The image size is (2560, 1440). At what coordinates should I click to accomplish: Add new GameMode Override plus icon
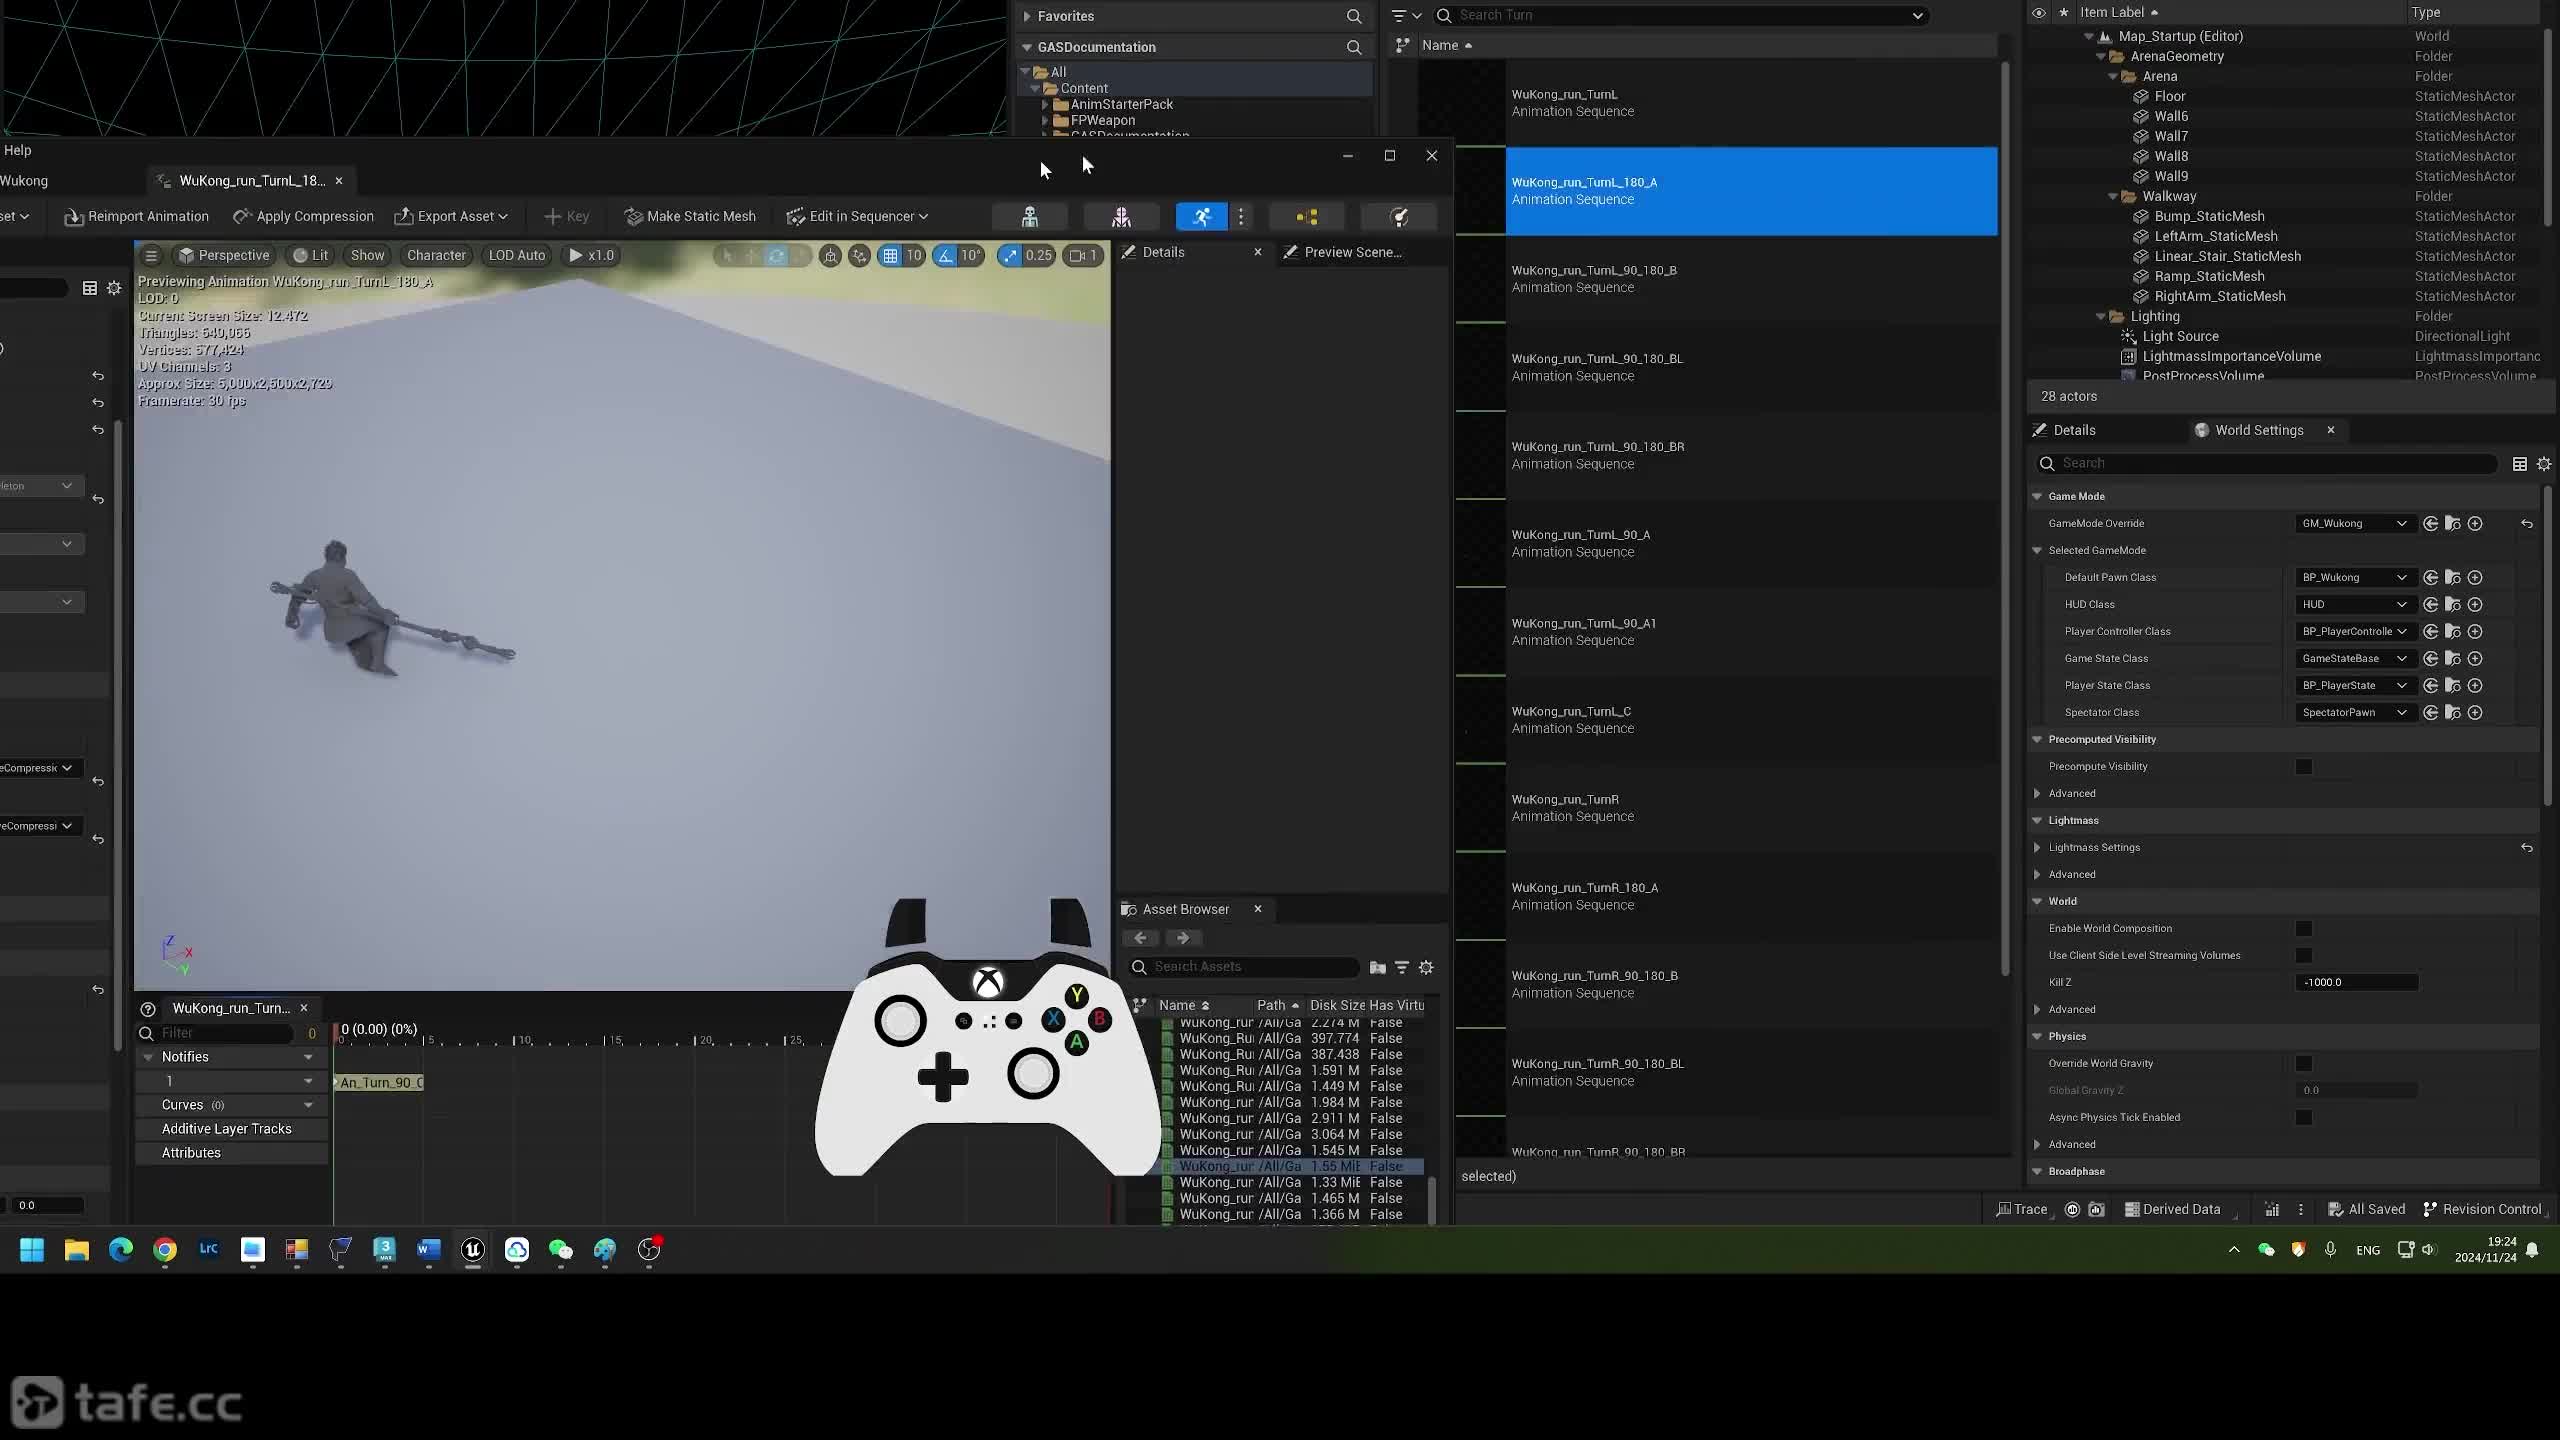click(x=2475, y=523)
